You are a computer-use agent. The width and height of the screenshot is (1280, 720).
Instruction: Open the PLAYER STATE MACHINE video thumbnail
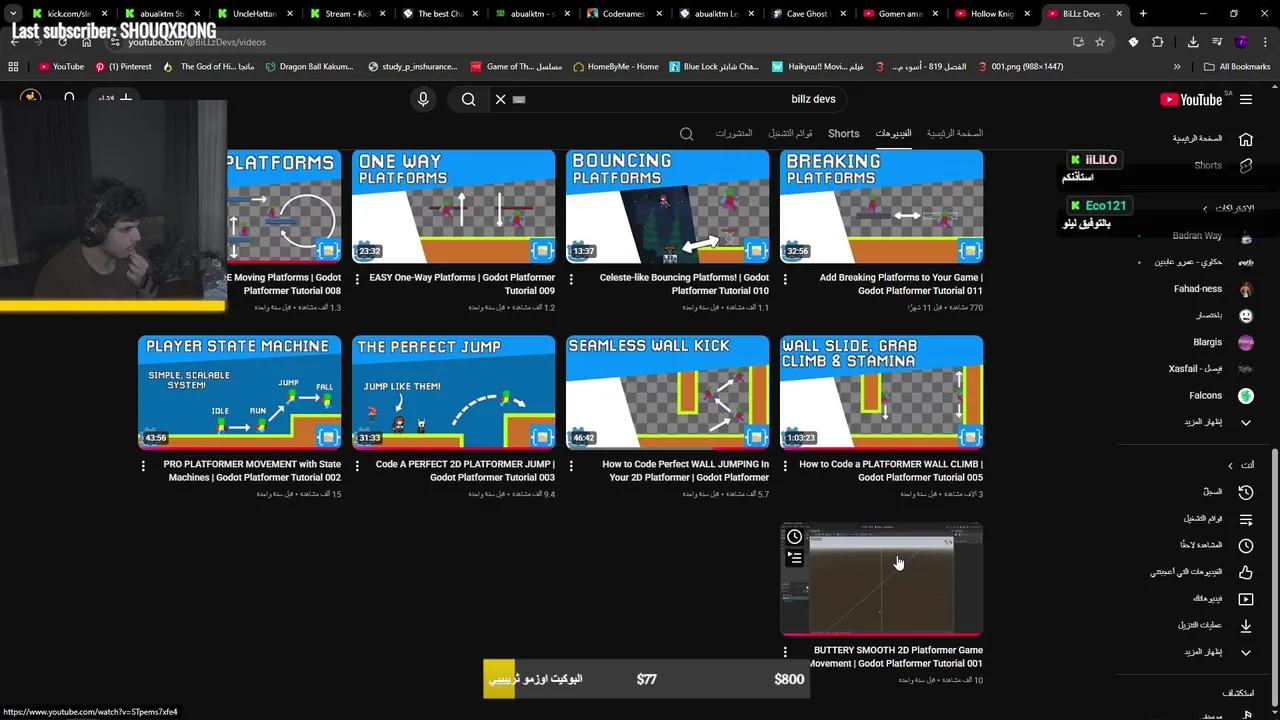click(x=239, y=392)
